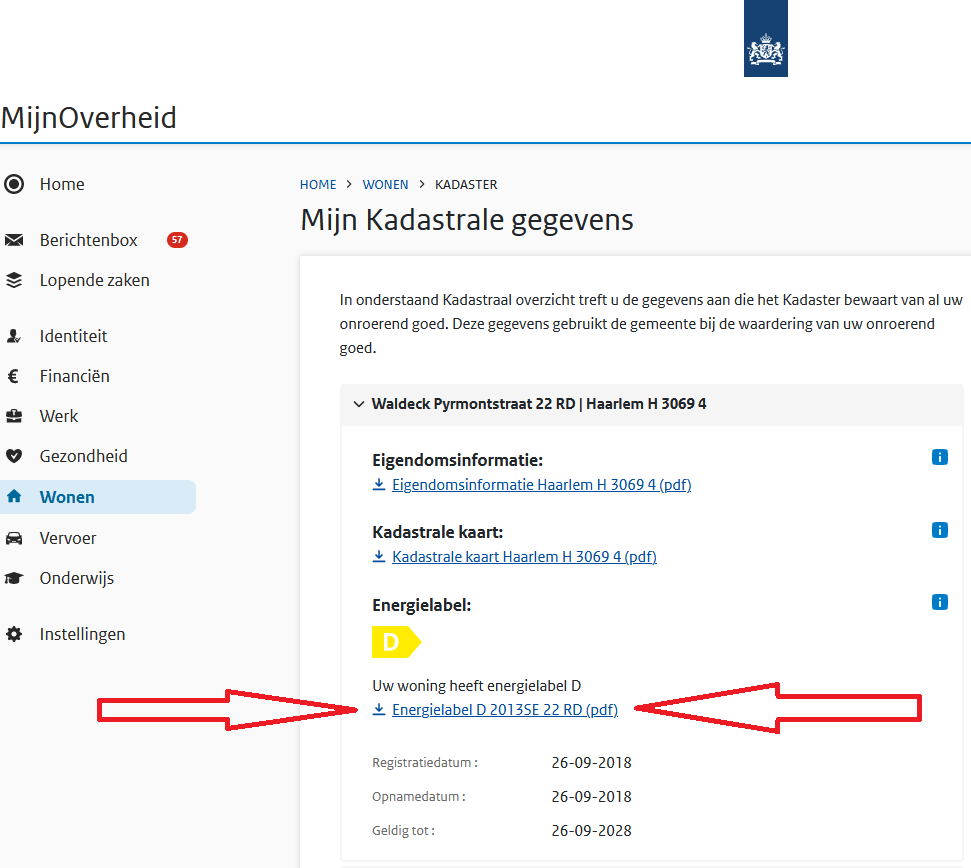Click download icon before Eigendomsinformatie pdf

(378, 484)
